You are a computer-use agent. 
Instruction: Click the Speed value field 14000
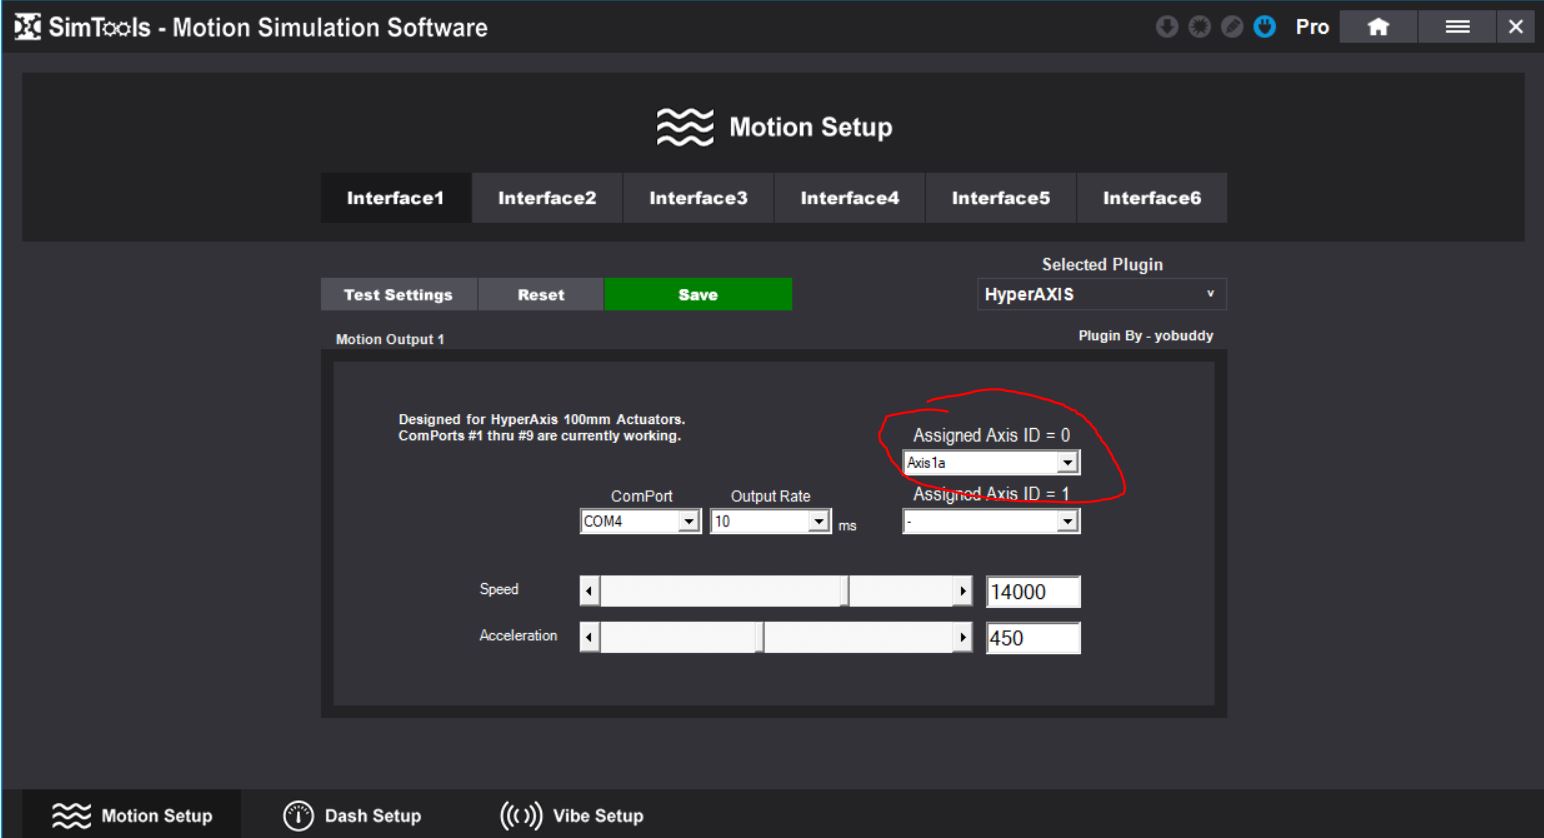1033,592
